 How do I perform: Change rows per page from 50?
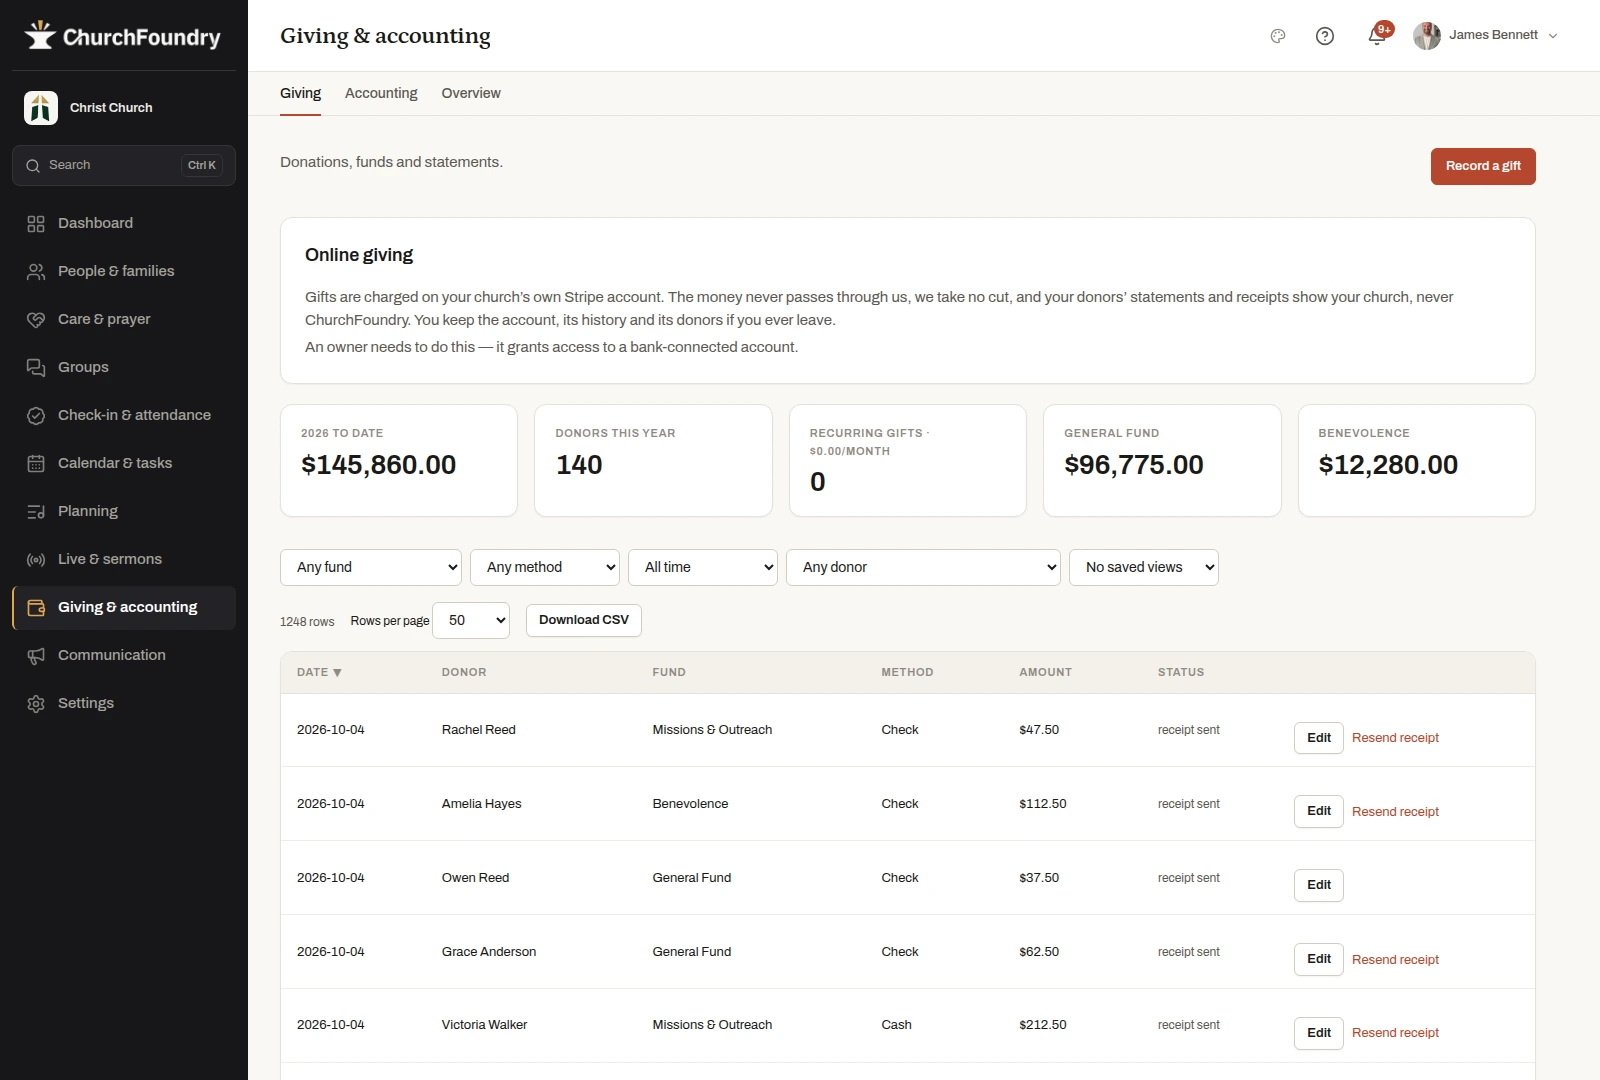point(471,620)
